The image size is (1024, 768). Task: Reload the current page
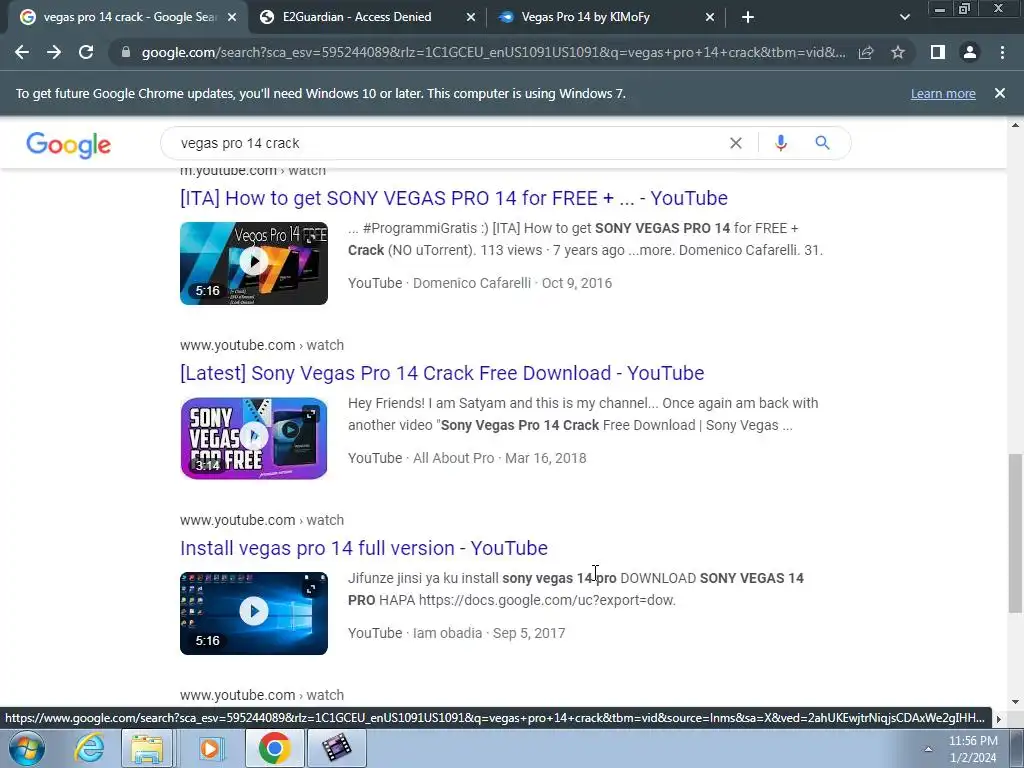click(86, 52)
